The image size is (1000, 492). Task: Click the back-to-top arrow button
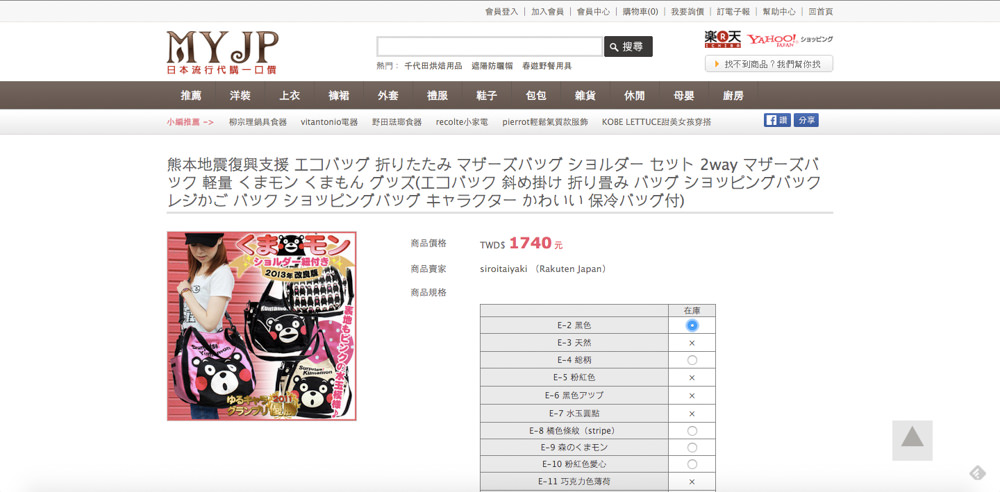click(x=912, y=440)
